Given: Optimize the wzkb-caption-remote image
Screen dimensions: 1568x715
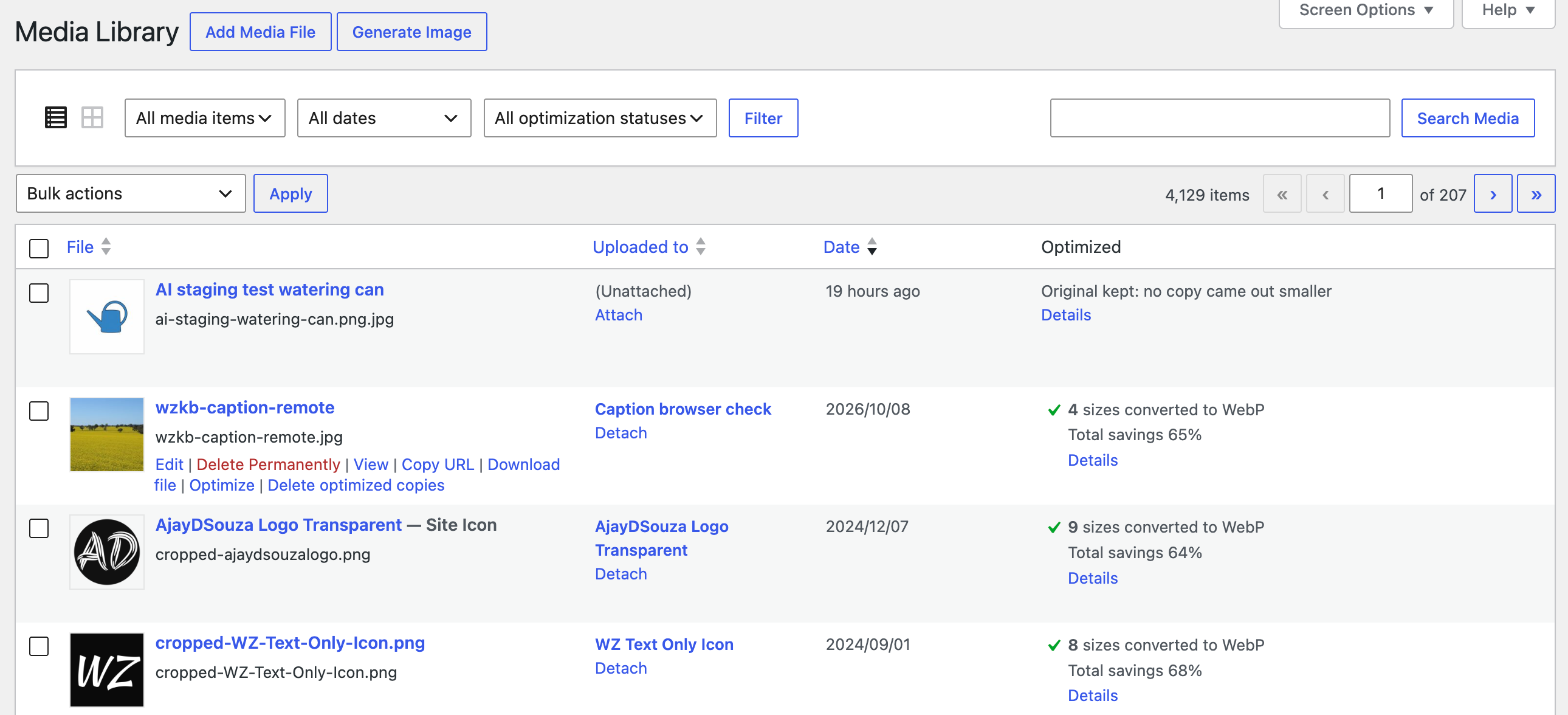Looking at the screenshot, I should pos(222,485).
